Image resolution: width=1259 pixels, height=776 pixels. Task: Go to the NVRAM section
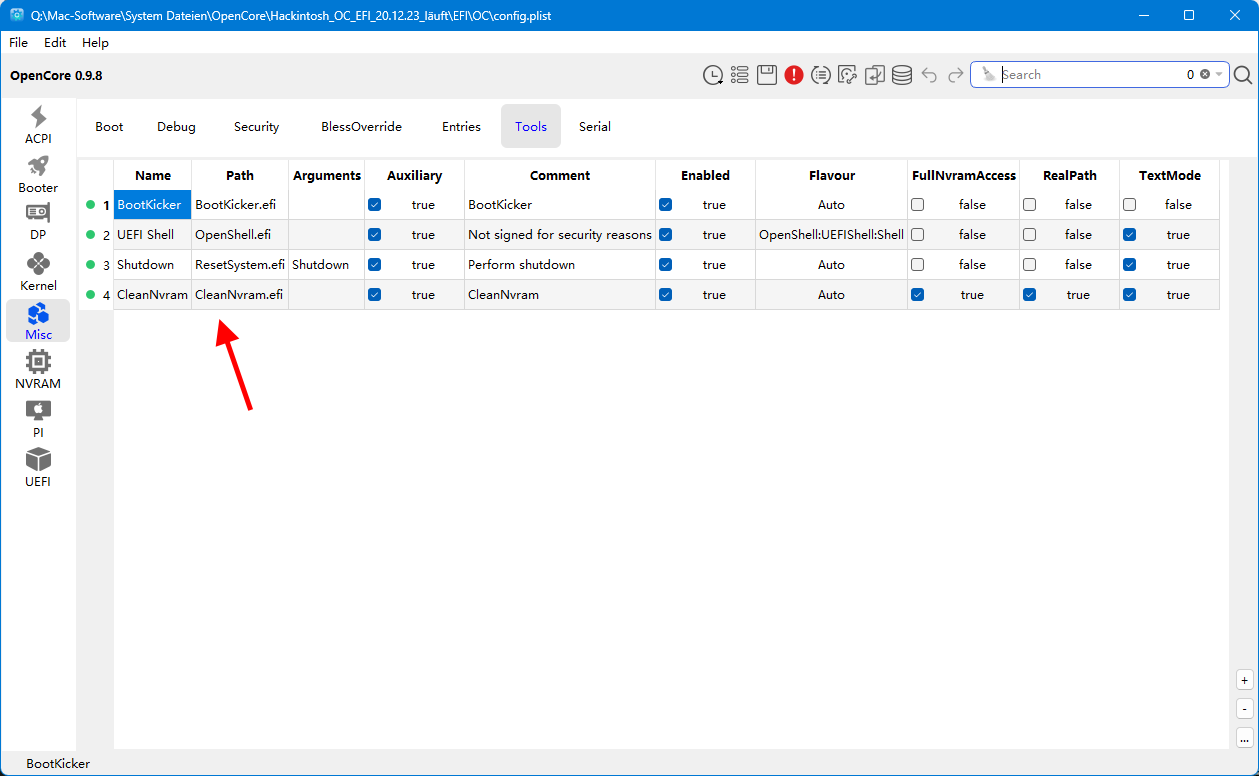click(x=38, y=369)
